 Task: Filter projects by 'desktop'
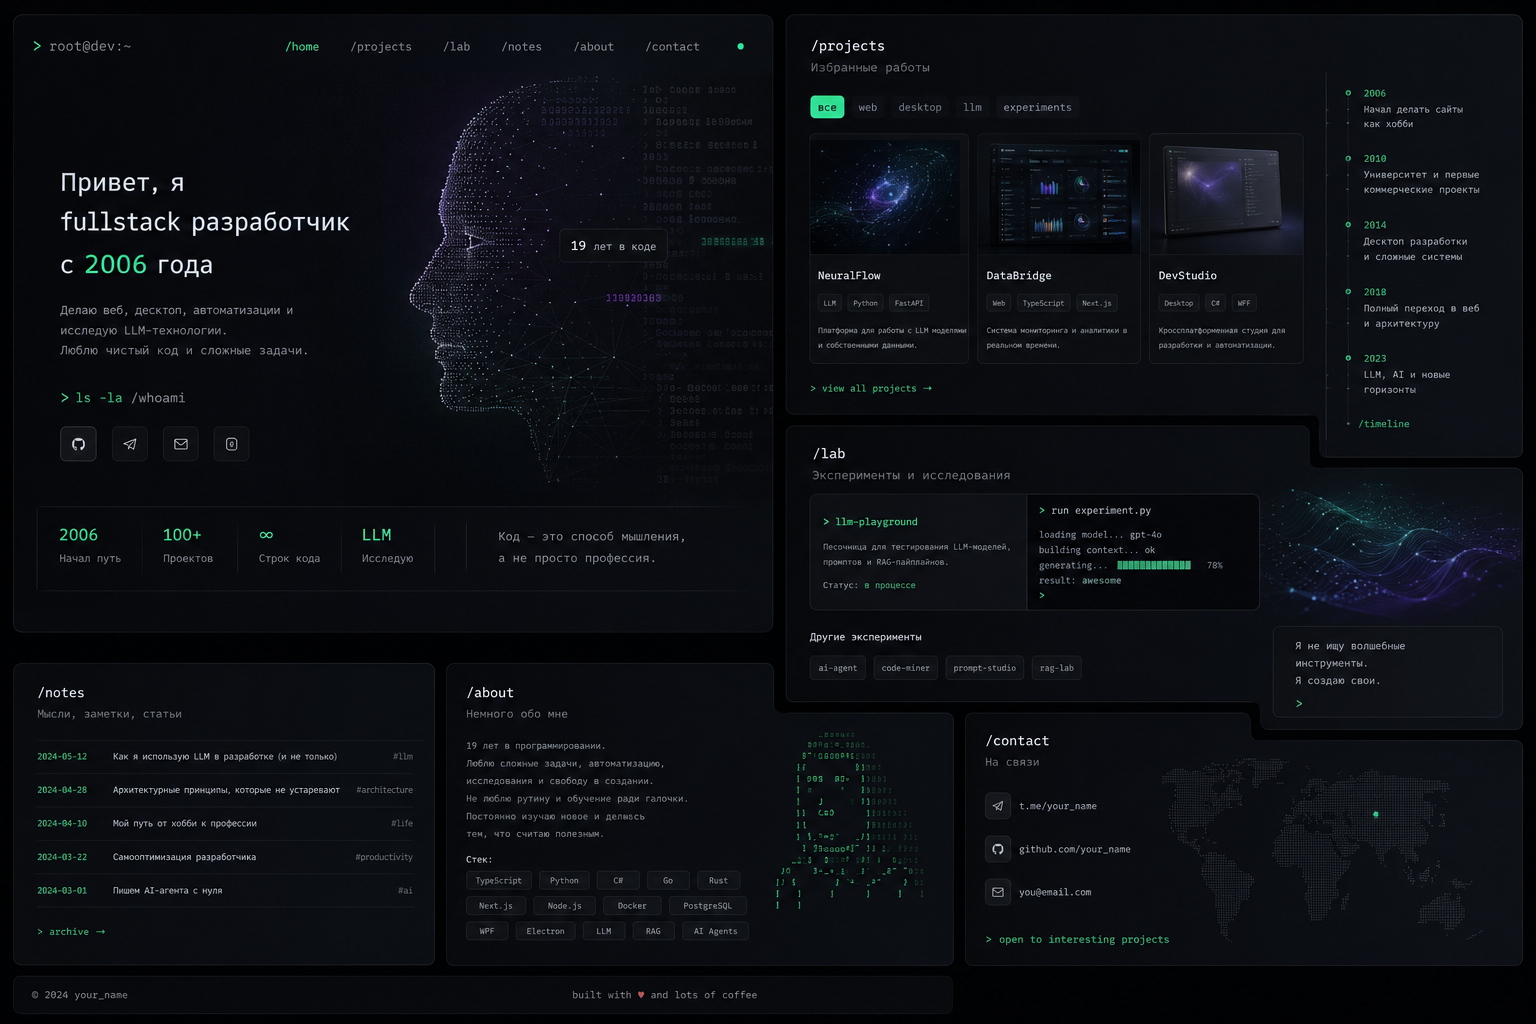click(x=920, y=107)
